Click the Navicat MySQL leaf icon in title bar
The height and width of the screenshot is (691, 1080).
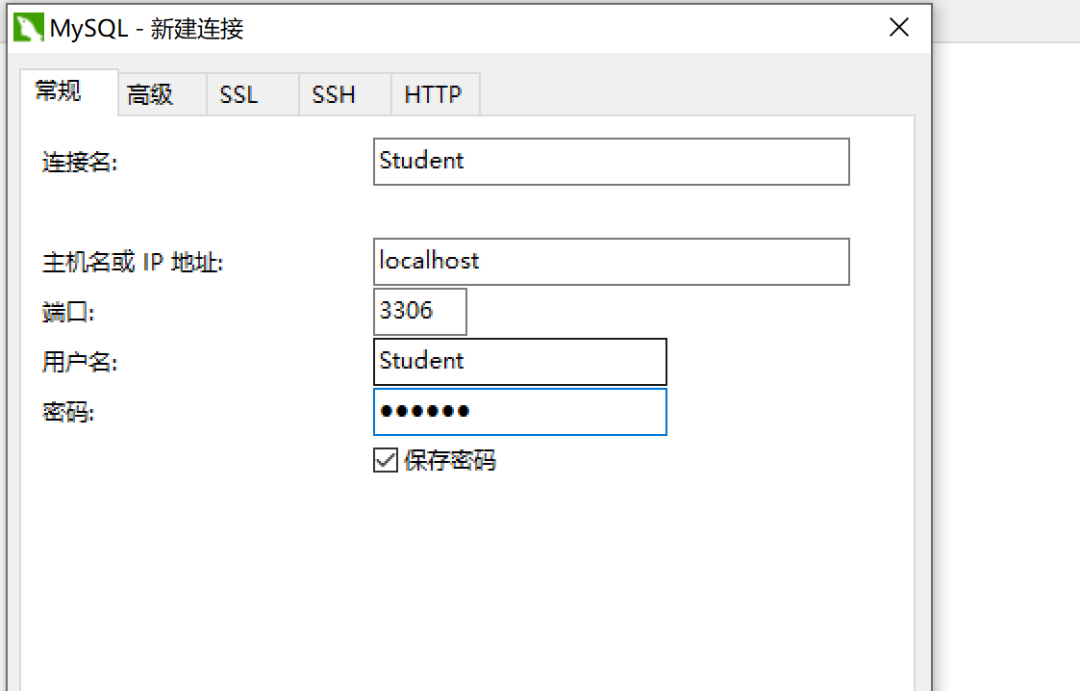point(30,27)
